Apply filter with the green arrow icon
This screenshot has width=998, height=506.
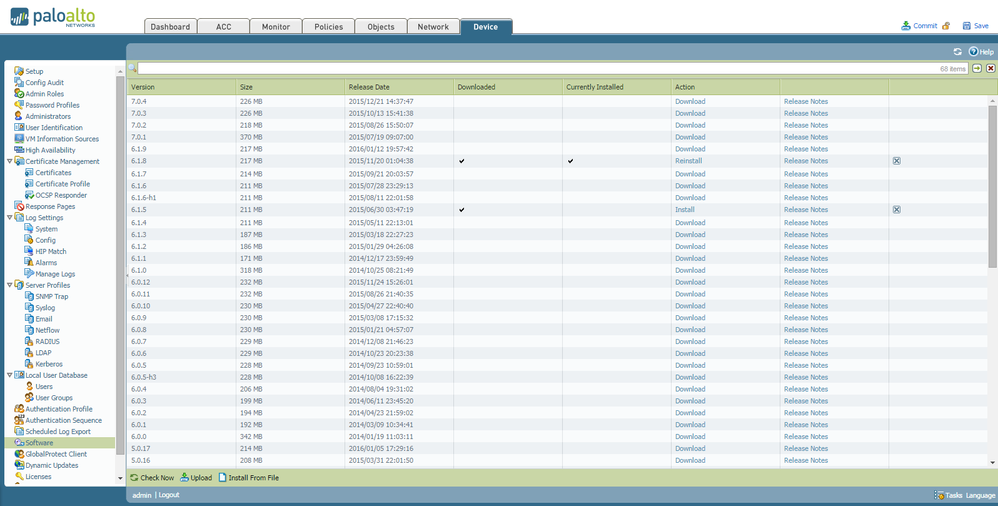977,69
